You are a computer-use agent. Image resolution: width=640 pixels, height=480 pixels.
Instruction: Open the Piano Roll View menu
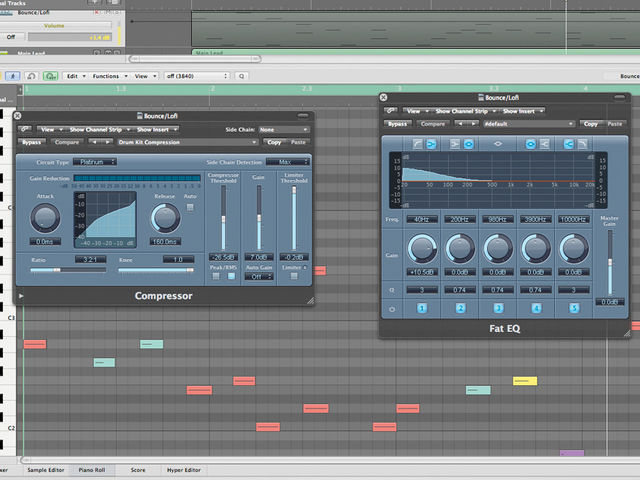click(x=145, y=76)
